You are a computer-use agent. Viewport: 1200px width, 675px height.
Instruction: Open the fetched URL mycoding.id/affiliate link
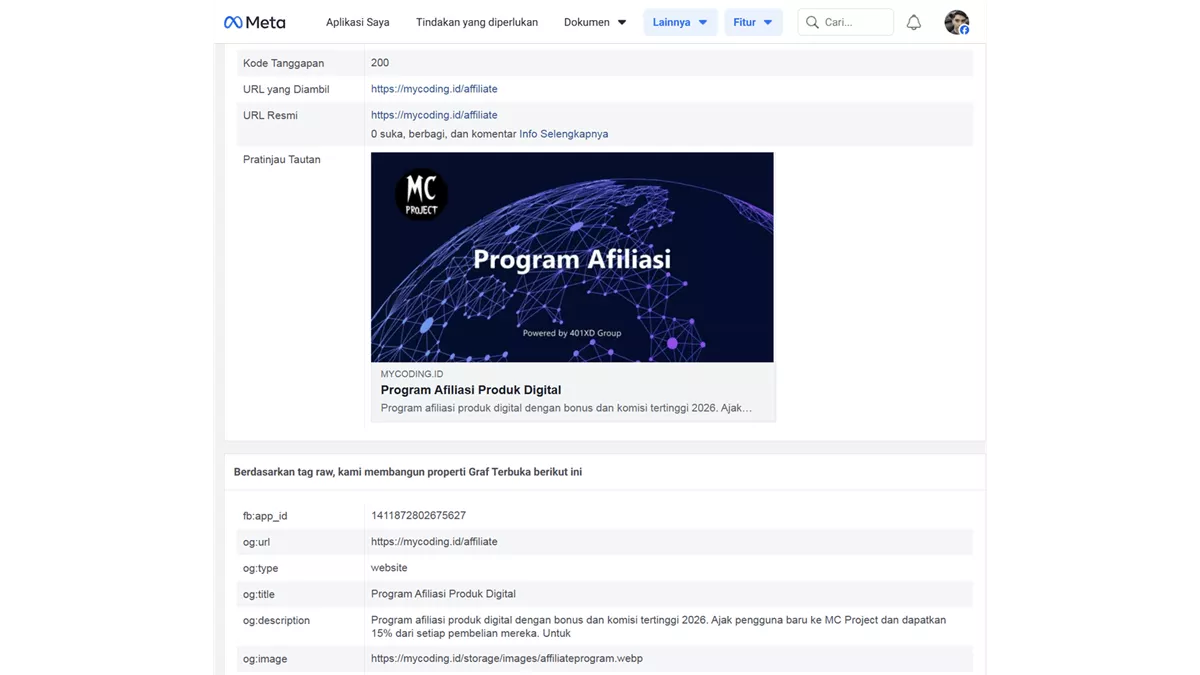434,88
